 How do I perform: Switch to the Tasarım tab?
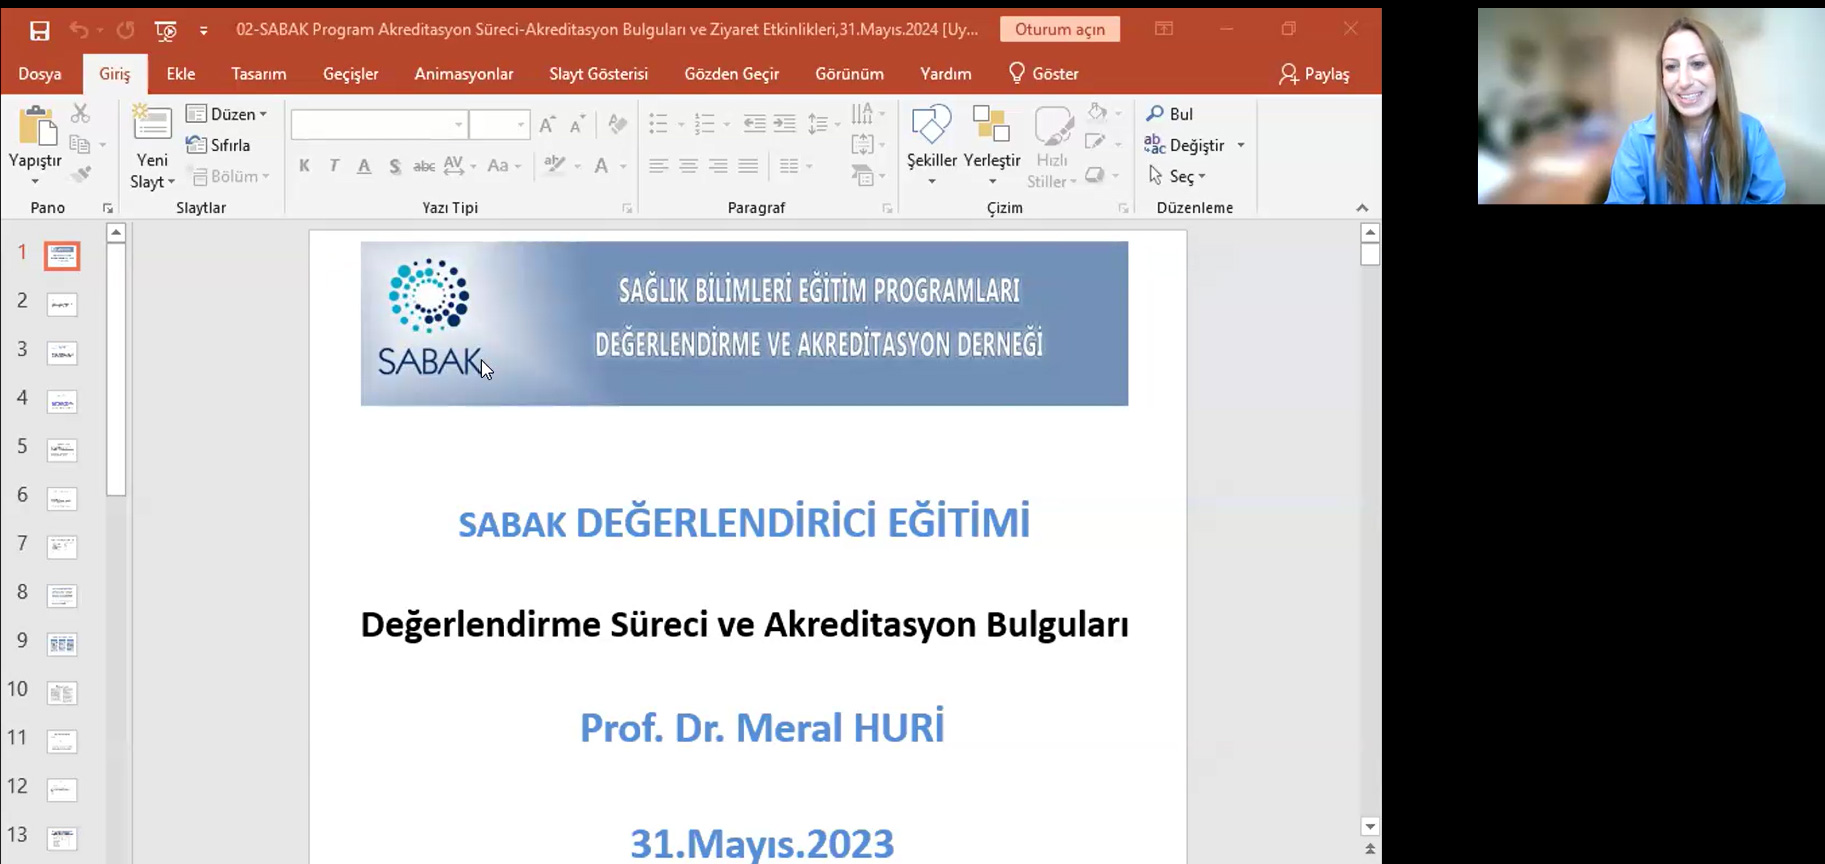pos(259,74)
